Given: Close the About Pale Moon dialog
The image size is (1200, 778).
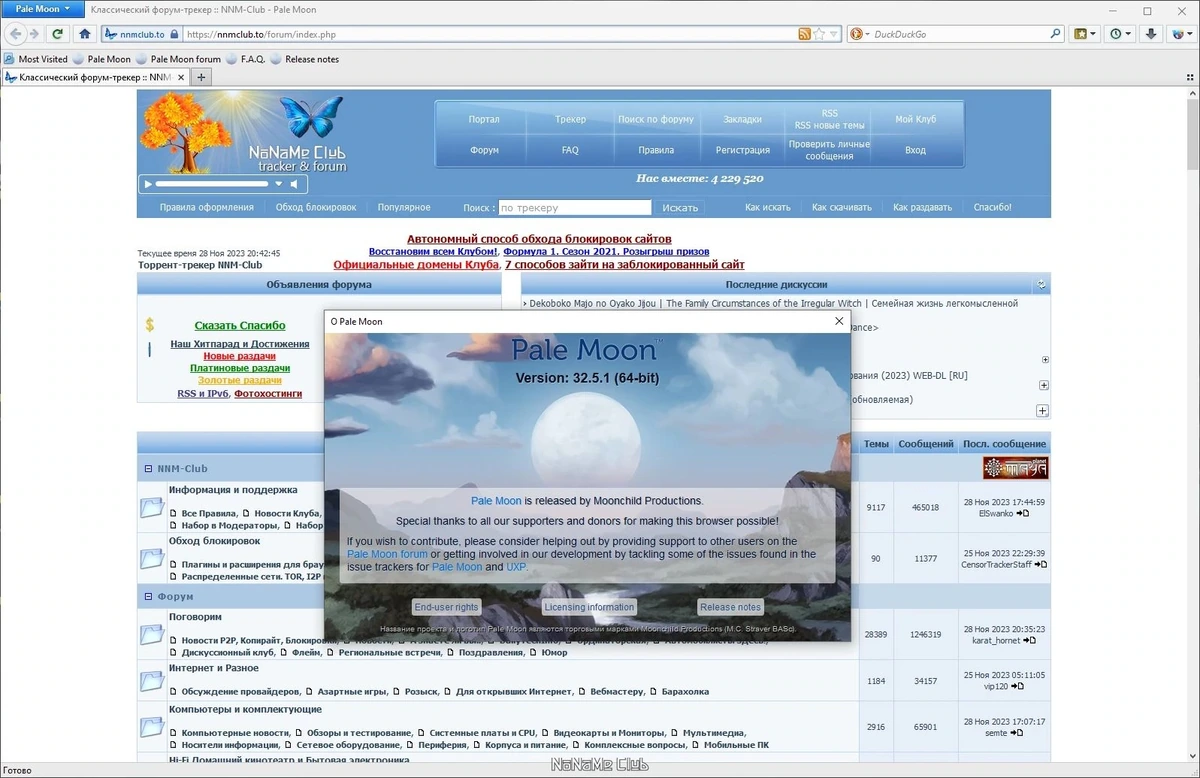Looking at the screenshot, I should [x=839, y=321].
